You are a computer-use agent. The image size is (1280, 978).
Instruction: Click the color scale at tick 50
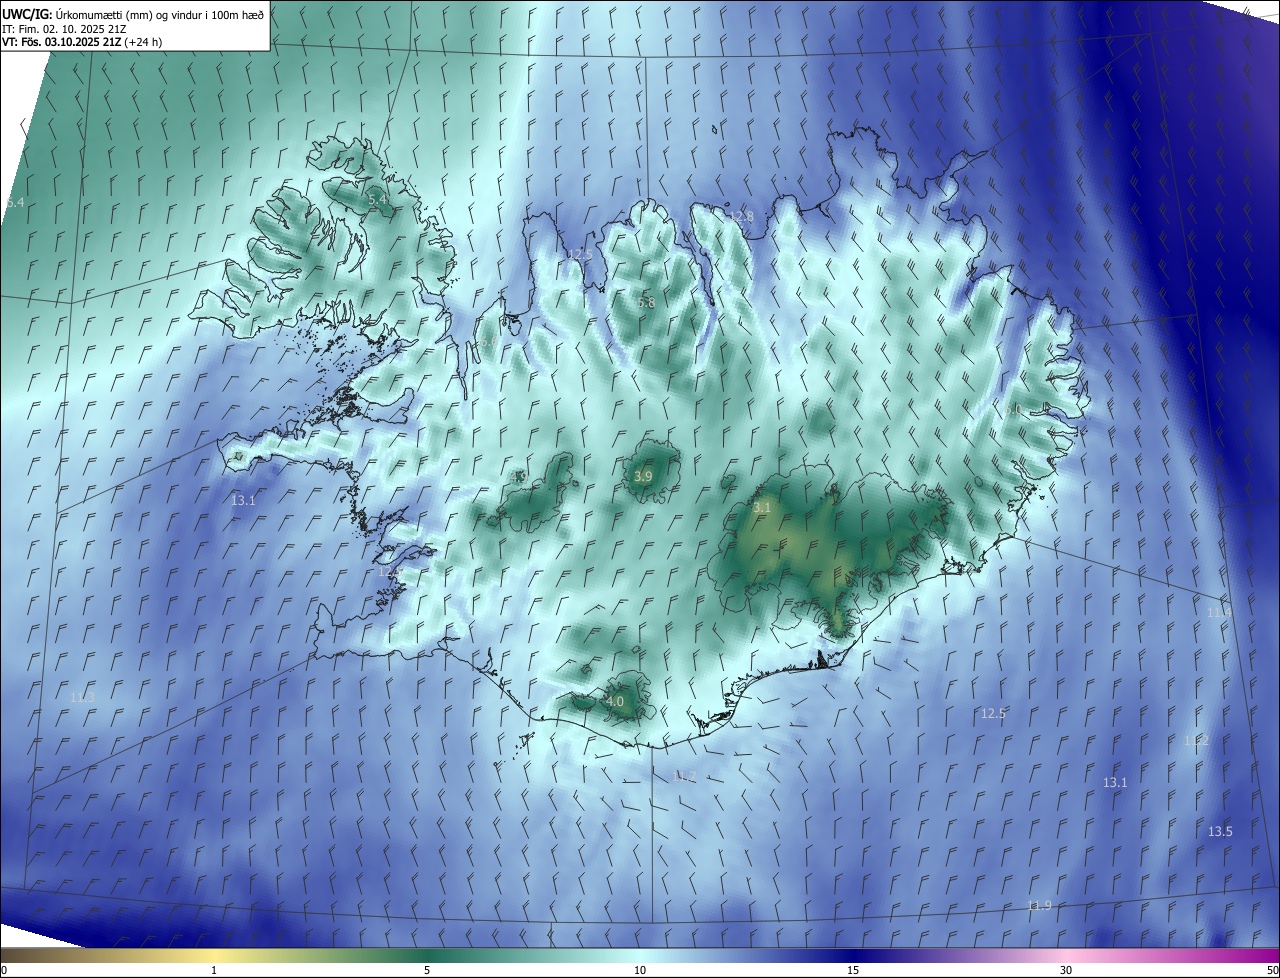tap(1272, 970)
